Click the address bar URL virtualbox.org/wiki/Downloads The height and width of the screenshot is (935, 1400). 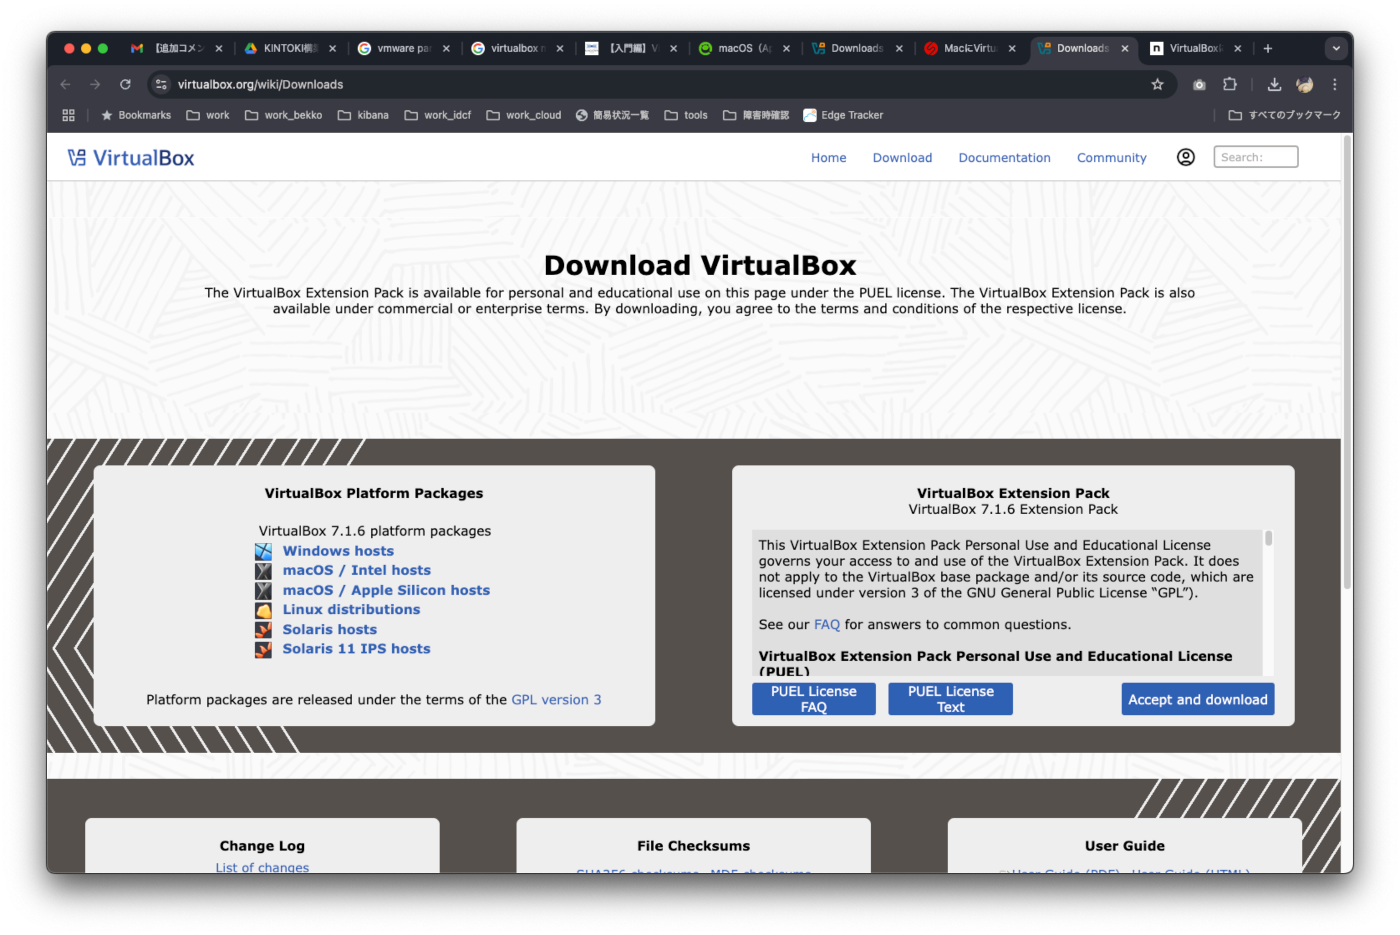click(x=260, y=85)
